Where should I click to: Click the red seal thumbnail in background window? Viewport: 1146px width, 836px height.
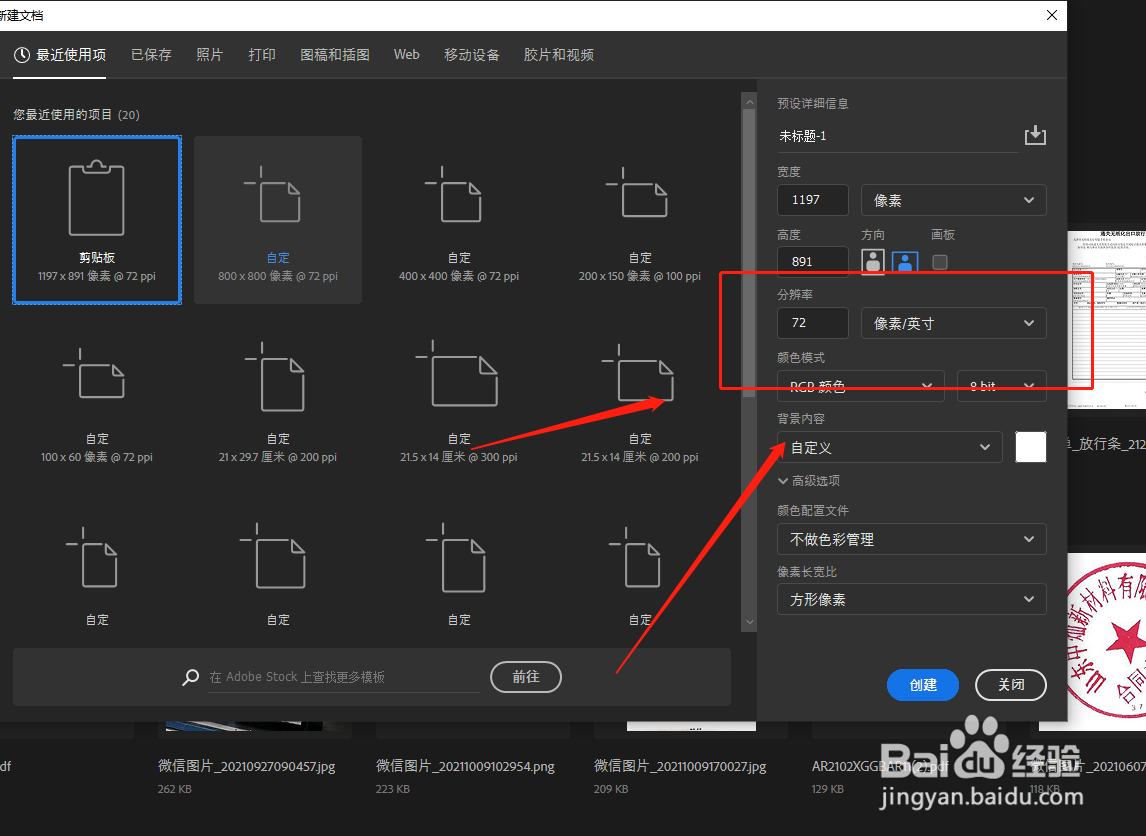pyautogui.click(x=1107, y=642)
